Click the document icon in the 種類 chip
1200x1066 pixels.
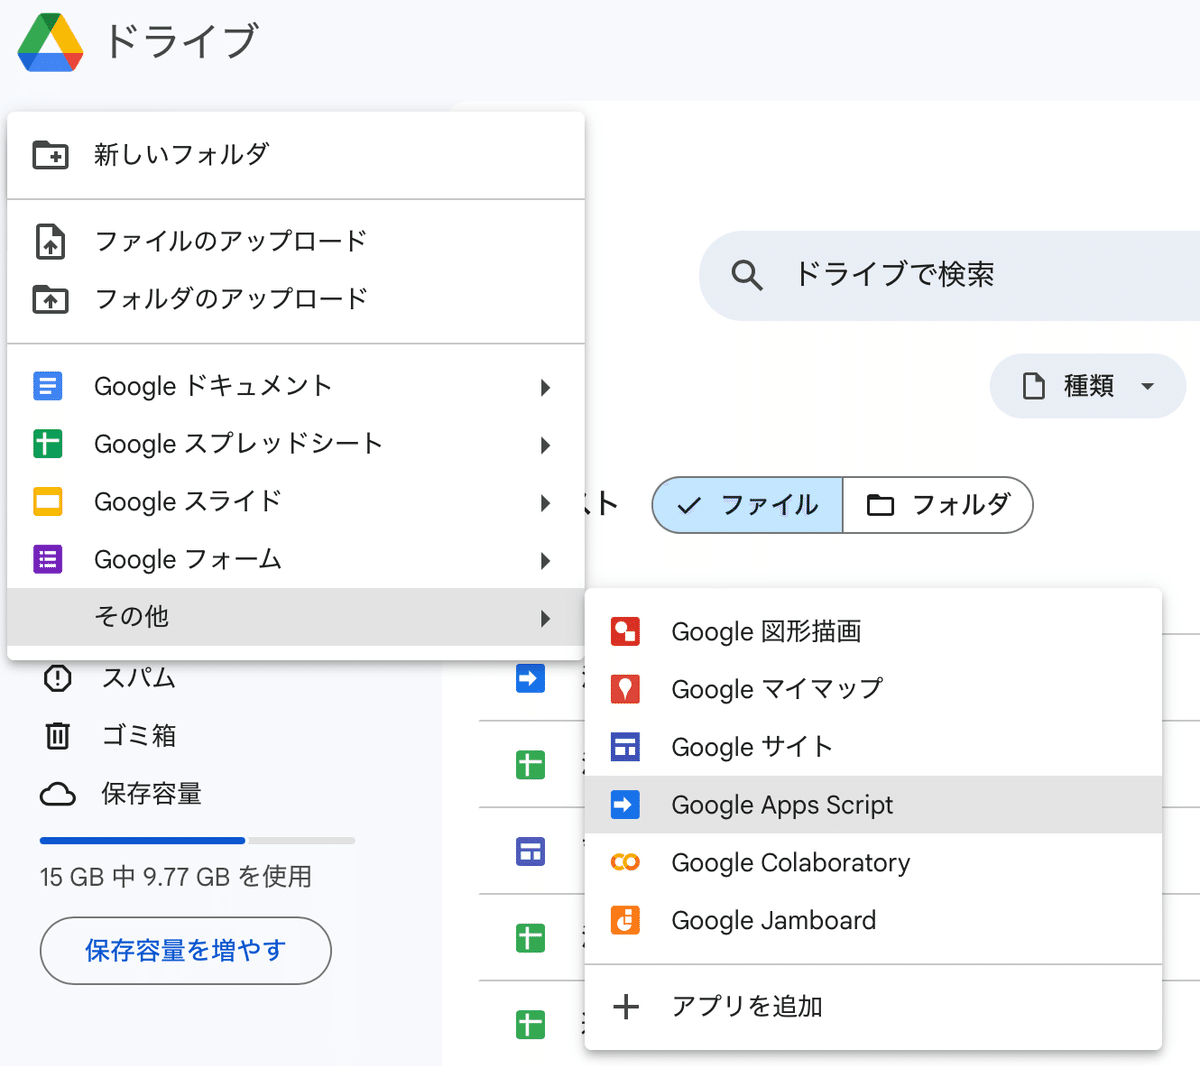coord(1034,386)
